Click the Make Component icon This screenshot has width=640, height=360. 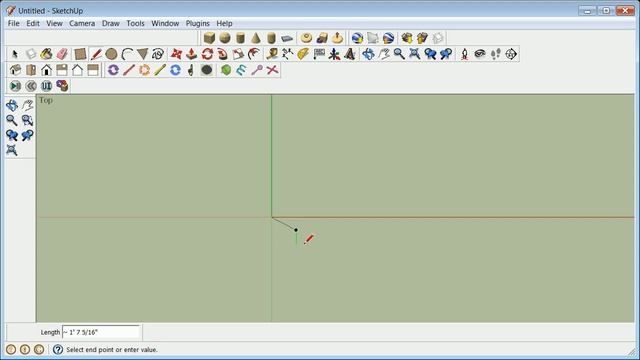pos(31,54)
